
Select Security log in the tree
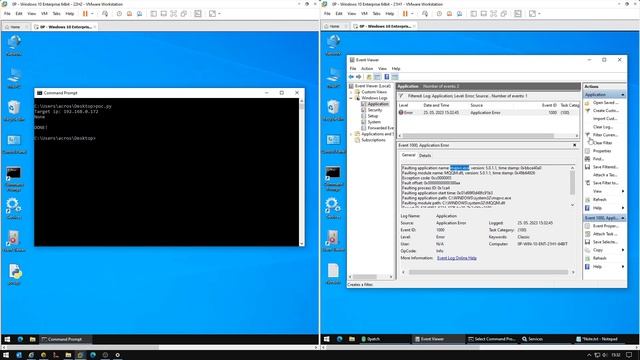[375, 110]
